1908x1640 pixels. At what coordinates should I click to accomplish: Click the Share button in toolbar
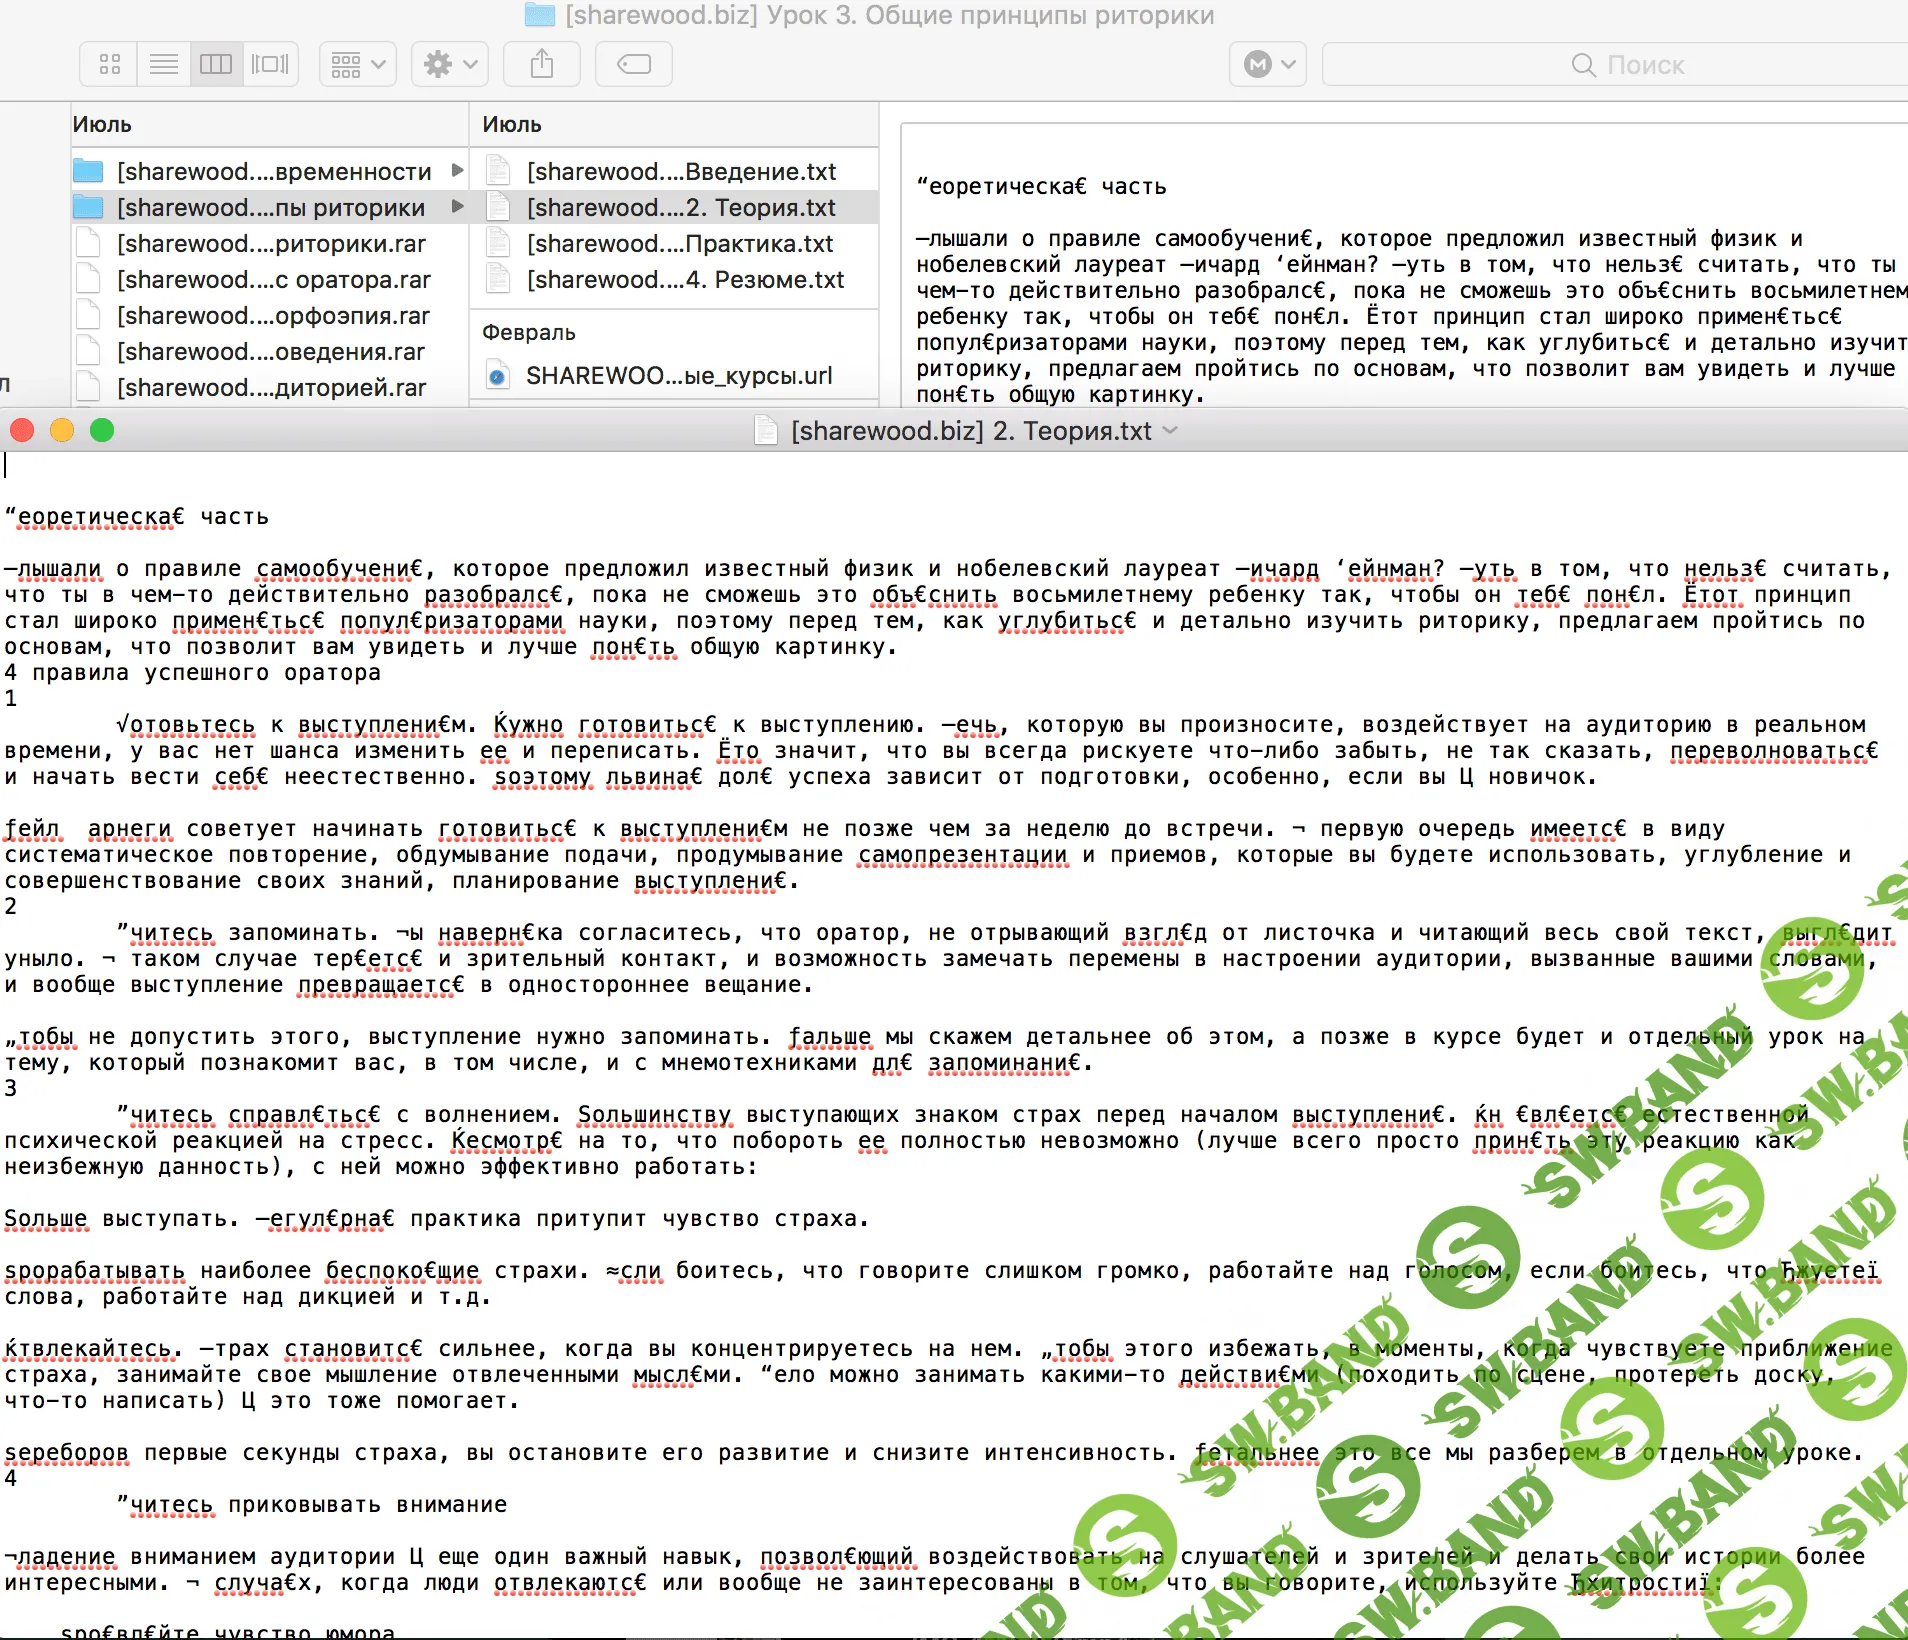coord(542,65)
